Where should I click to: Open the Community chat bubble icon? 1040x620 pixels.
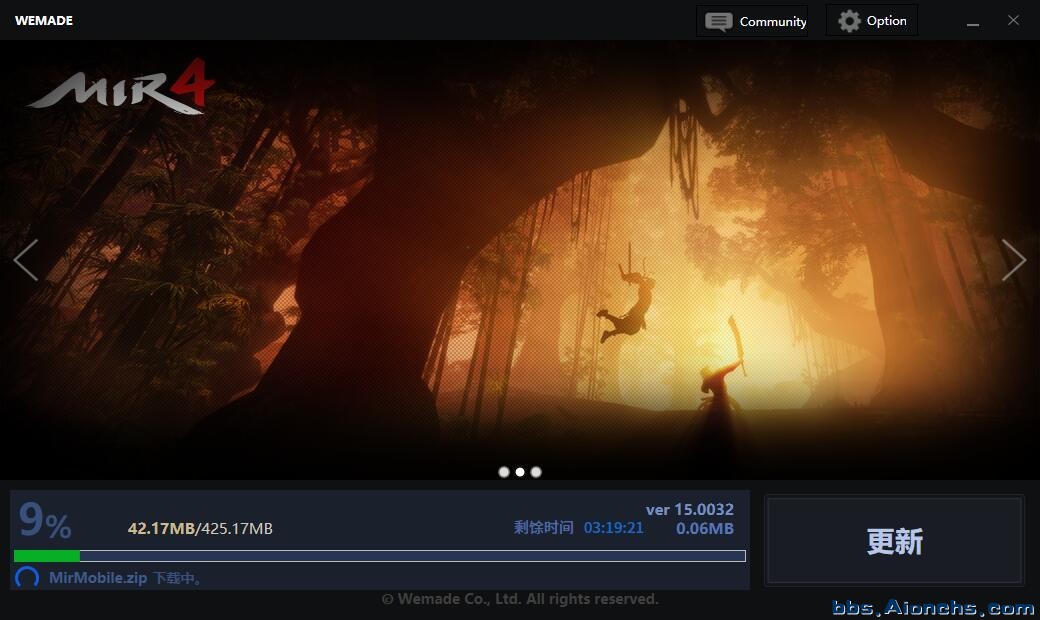pyautogui.click(x=718, y=21)
